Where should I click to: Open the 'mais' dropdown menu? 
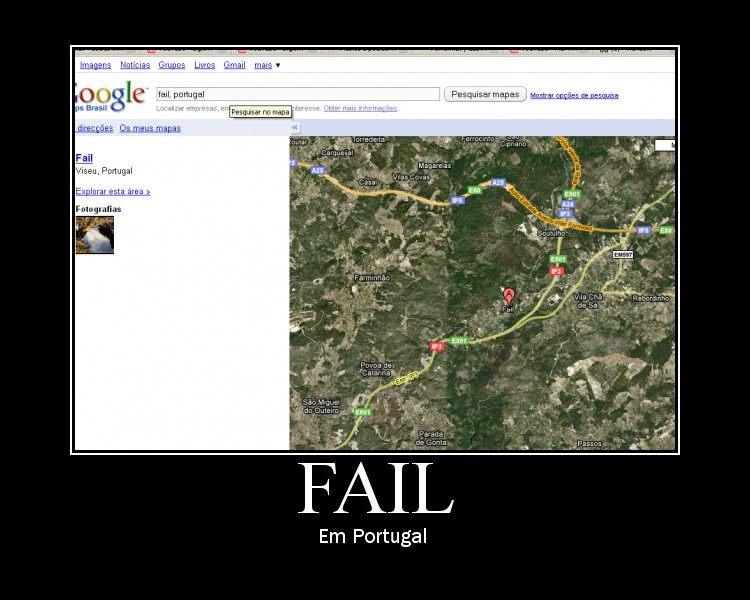[267, 65]
